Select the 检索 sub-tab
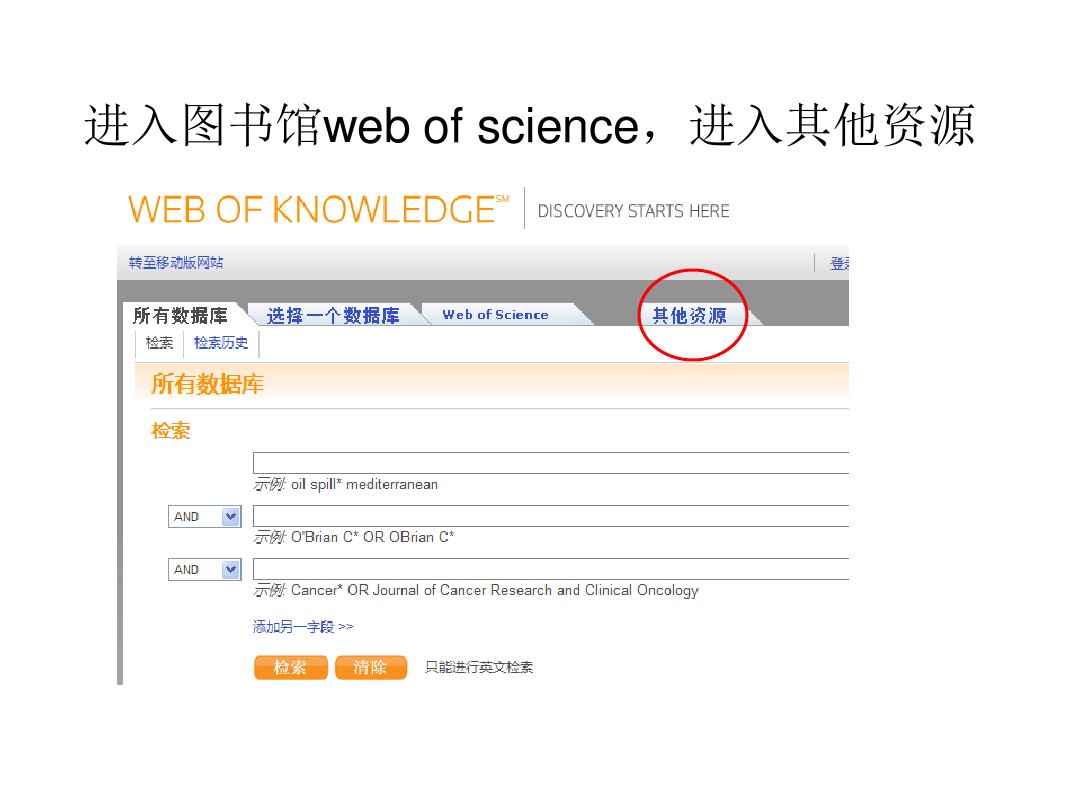The height and width of the screenshot is (810, 1080). tap(159, 342)
